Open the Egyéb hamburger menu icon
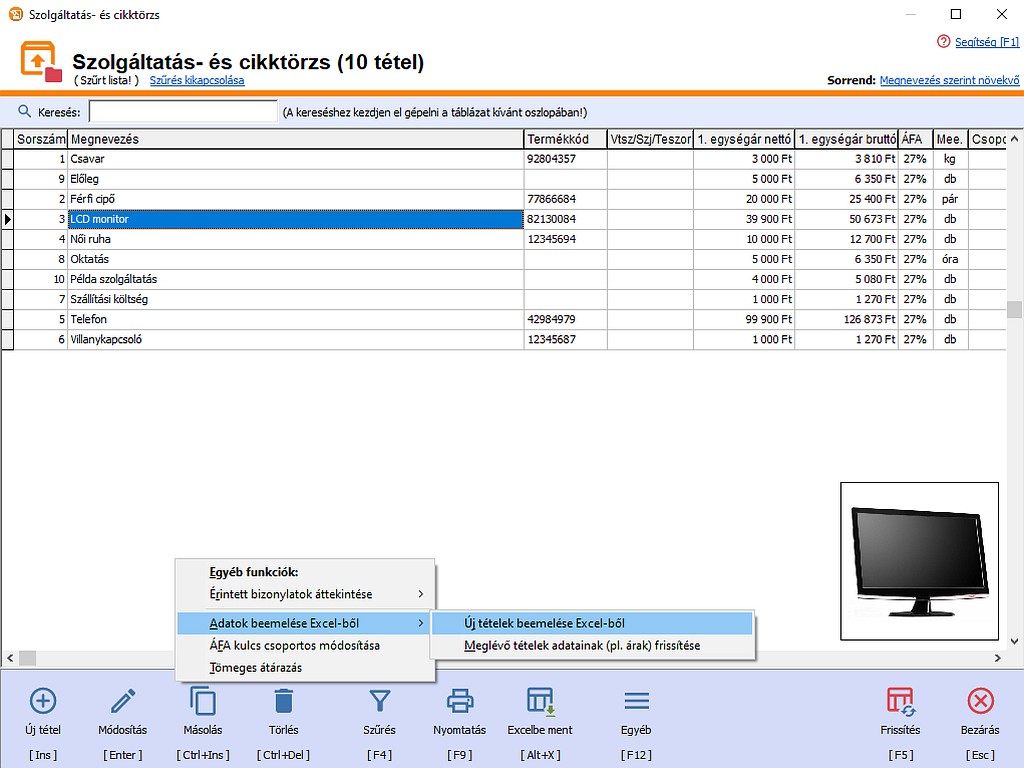The width and height of the screenshot is (1024, 768). [x=636, y=700]
